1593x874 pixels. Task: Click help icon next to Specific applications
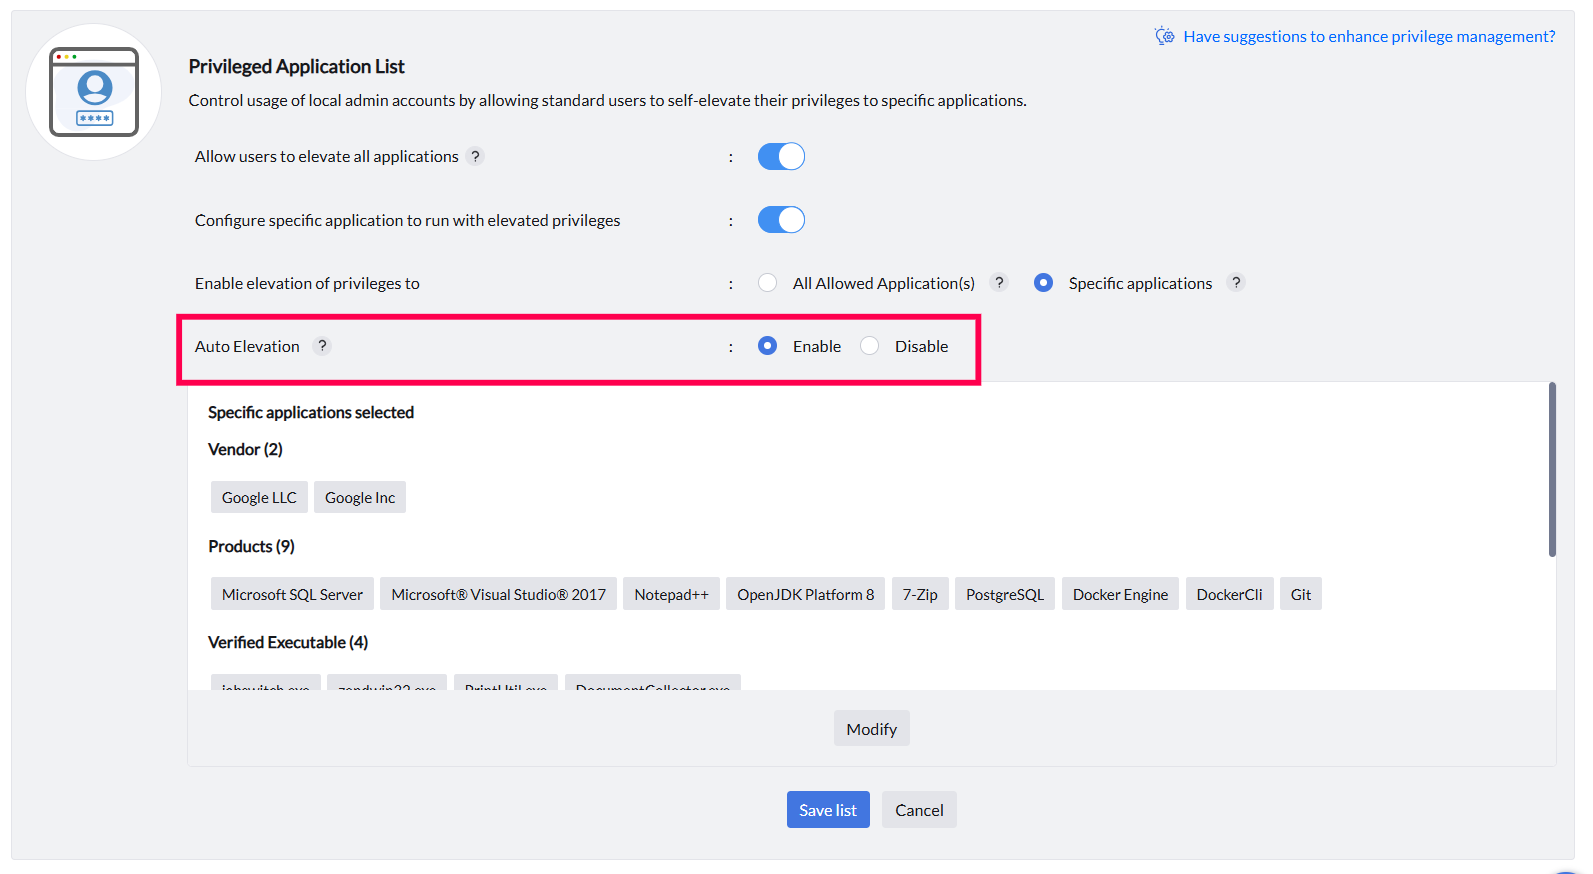[x=1237, y=283]
